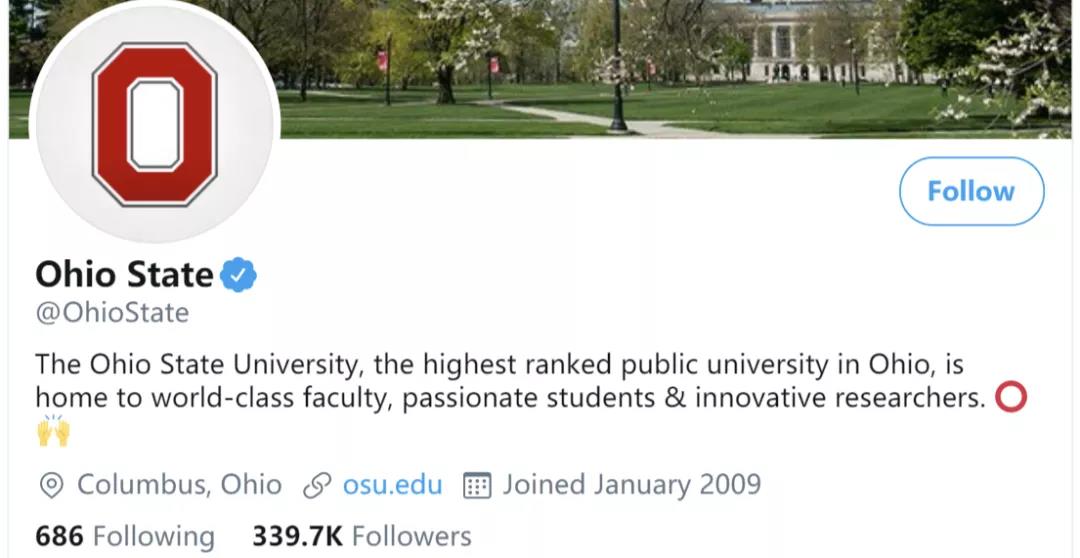
Task: Click the Follow button
Action: pos(971,191)
